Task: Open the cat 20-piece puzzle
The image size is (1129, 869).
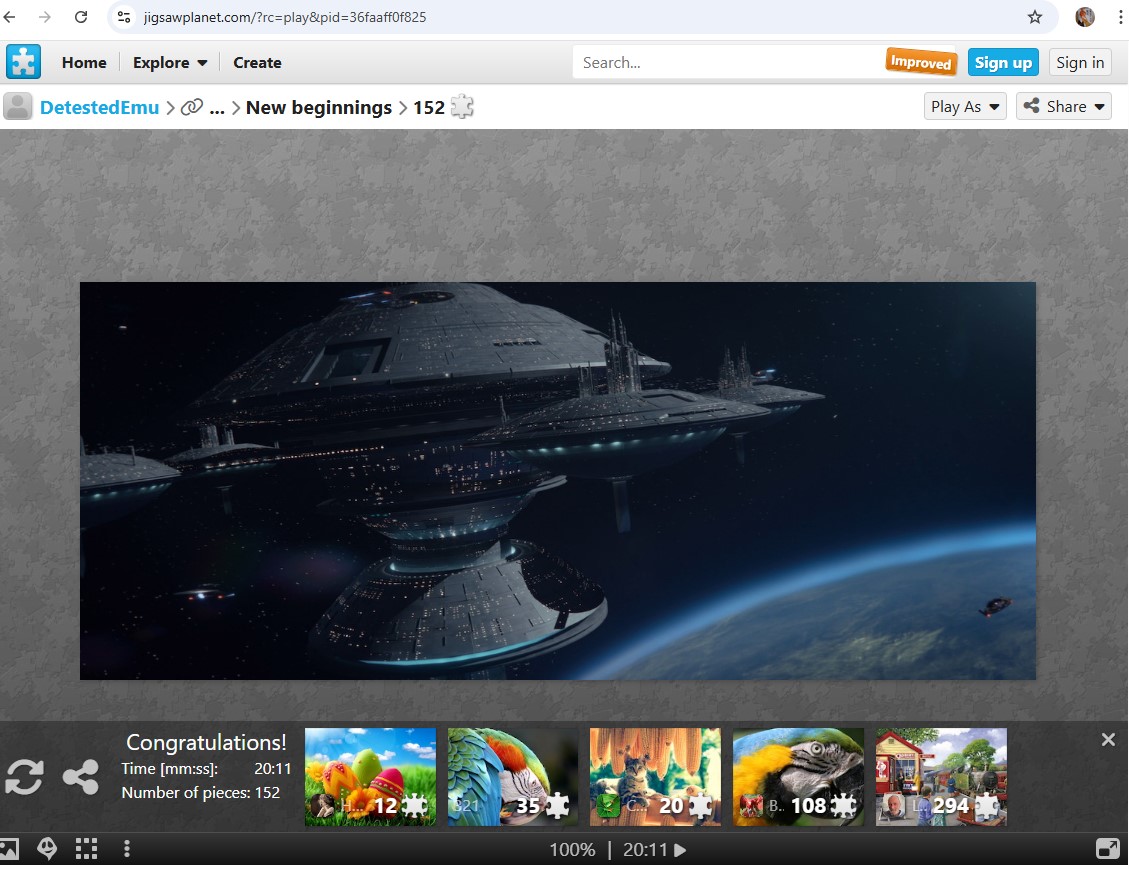Action: coord(655,777)
